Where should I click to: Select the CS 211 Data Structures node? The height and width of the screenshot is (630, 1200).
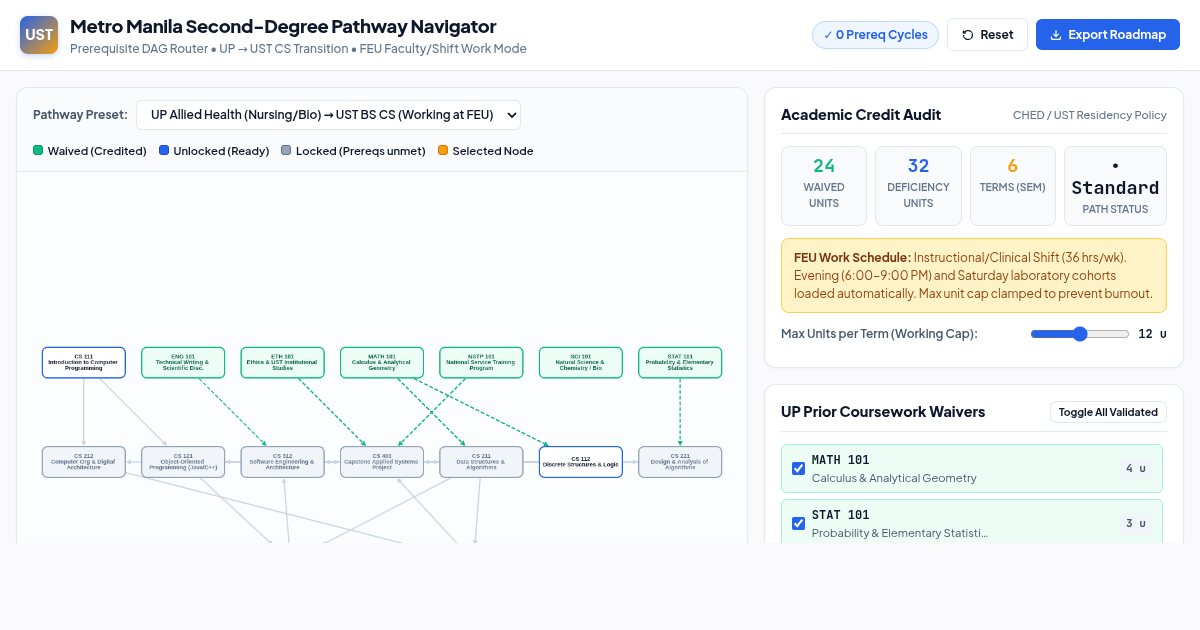click(482, 462)
